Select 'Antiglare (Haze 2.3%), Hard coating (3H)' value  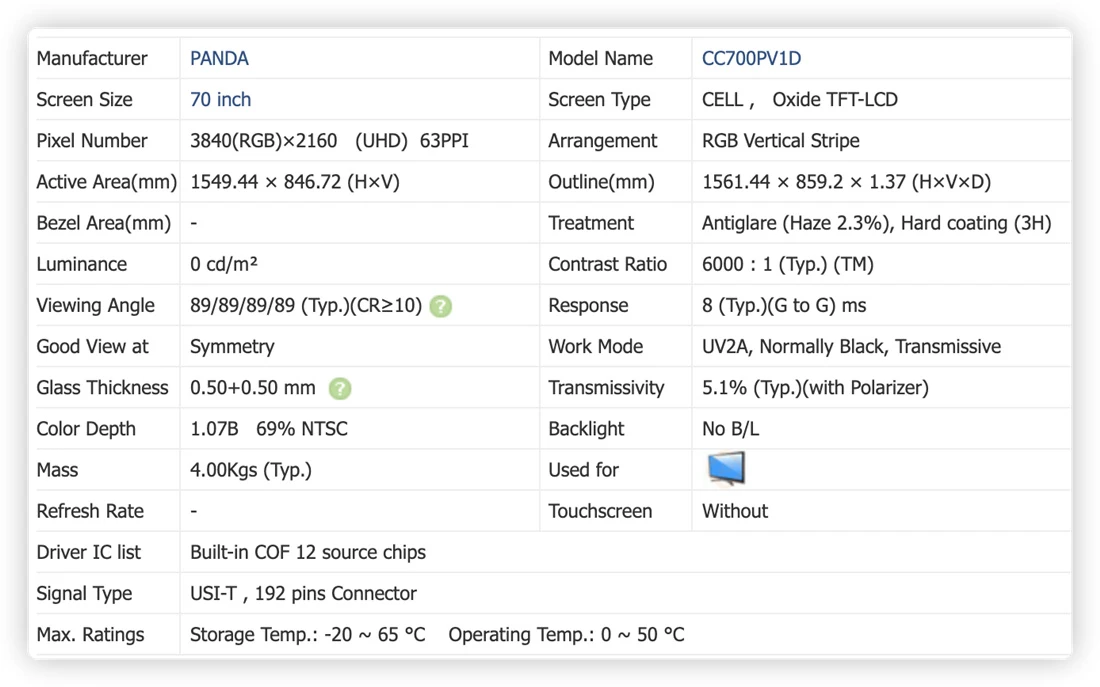877,223
